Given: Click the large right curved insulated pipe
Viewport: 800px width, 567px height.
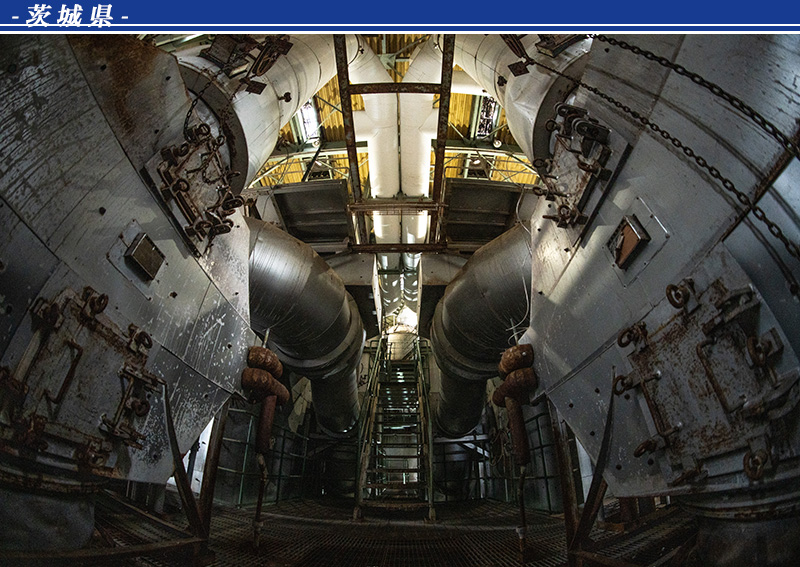Looking at the screenshot, I should pos(485,300).
